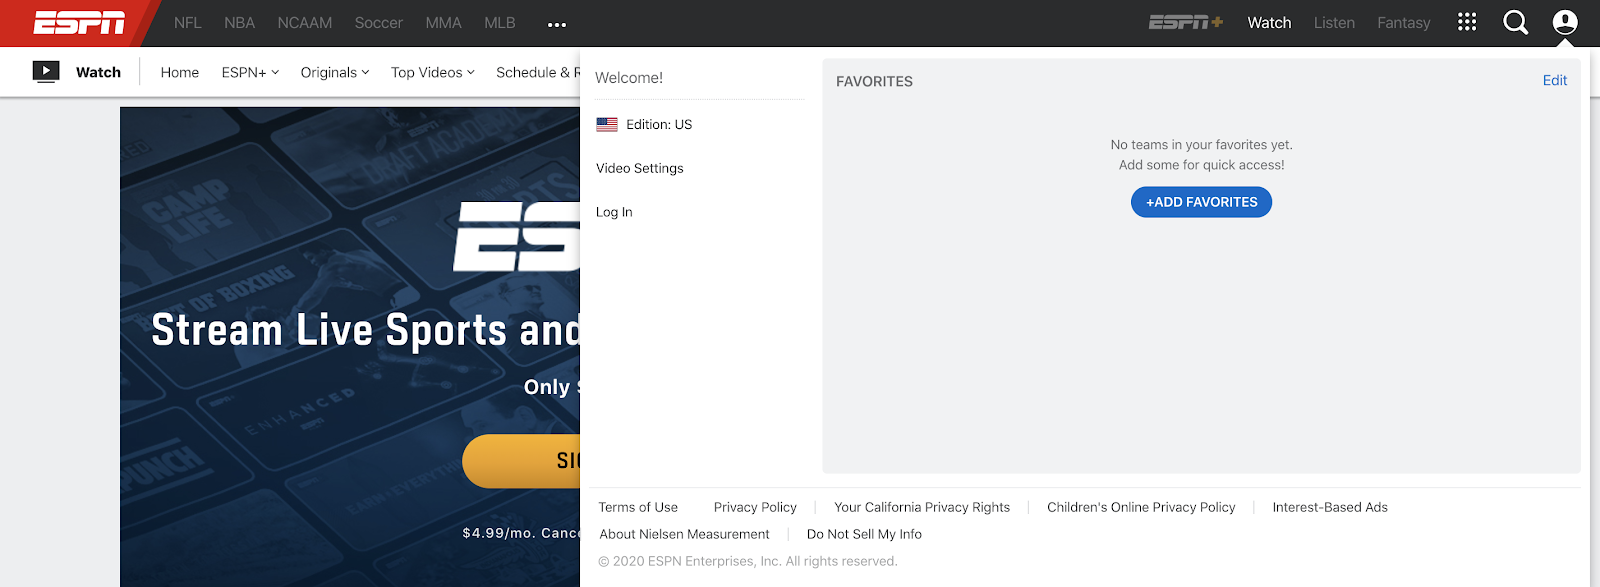Screen dimensions: 1600x587
Task: Click the ESPN logo
Action: [80, 23]
